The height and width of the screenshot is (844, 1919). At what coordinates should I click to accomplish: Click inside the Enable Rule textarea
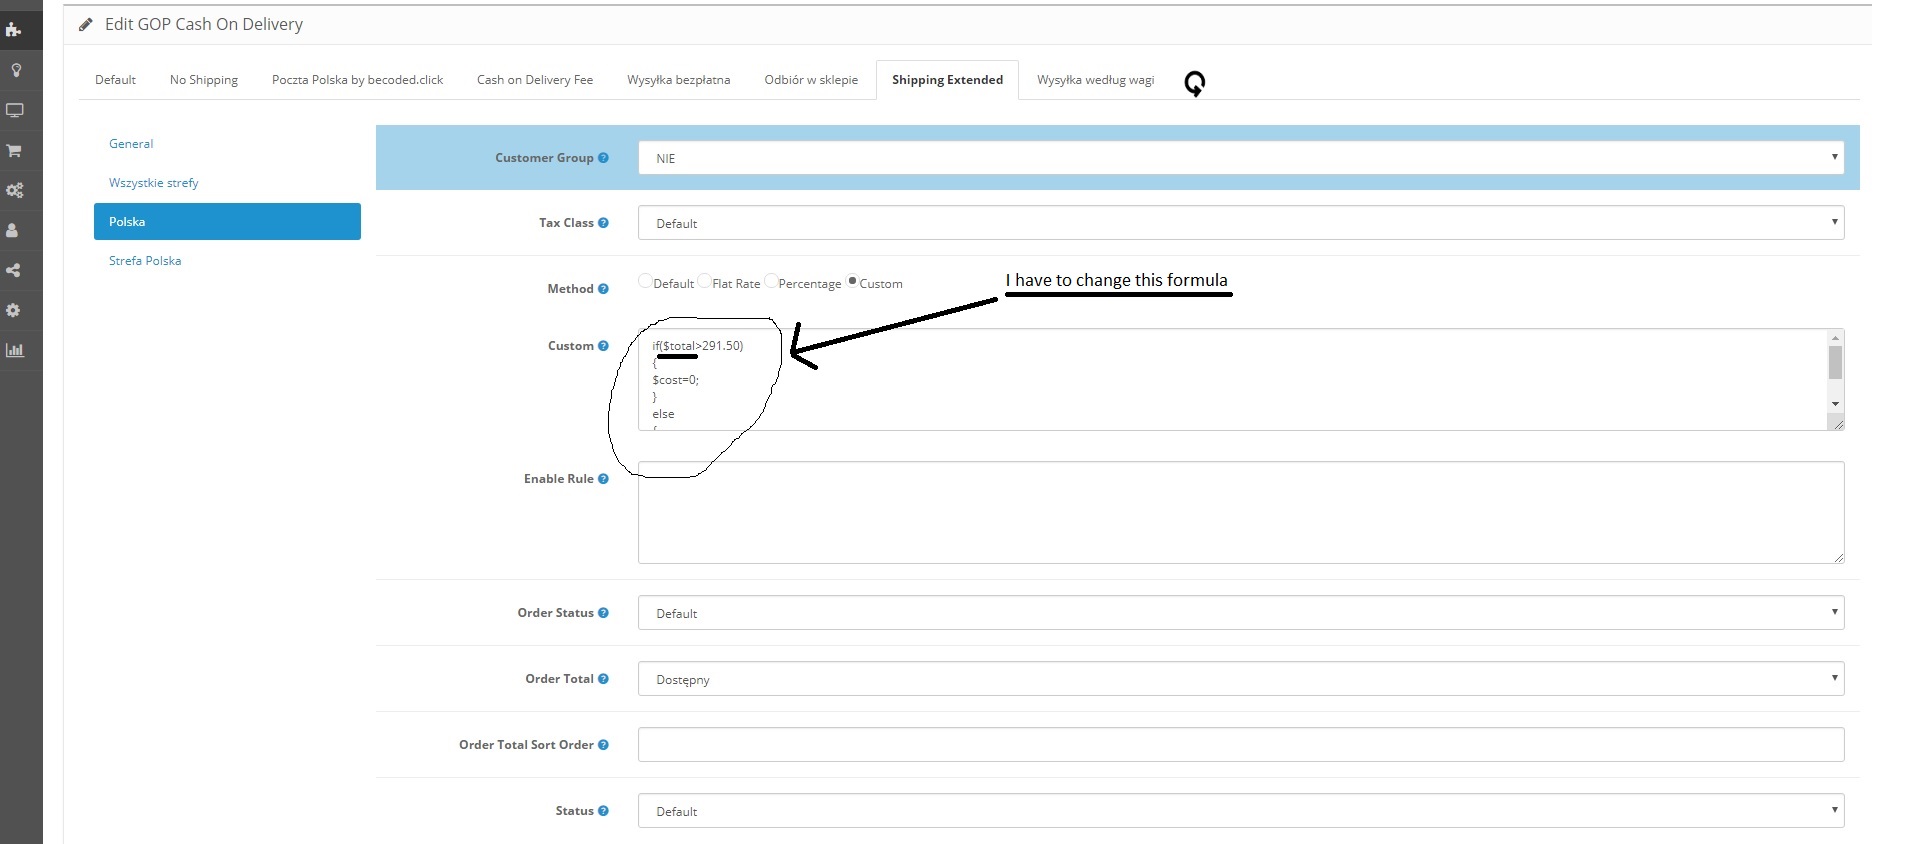point(1241,512)
